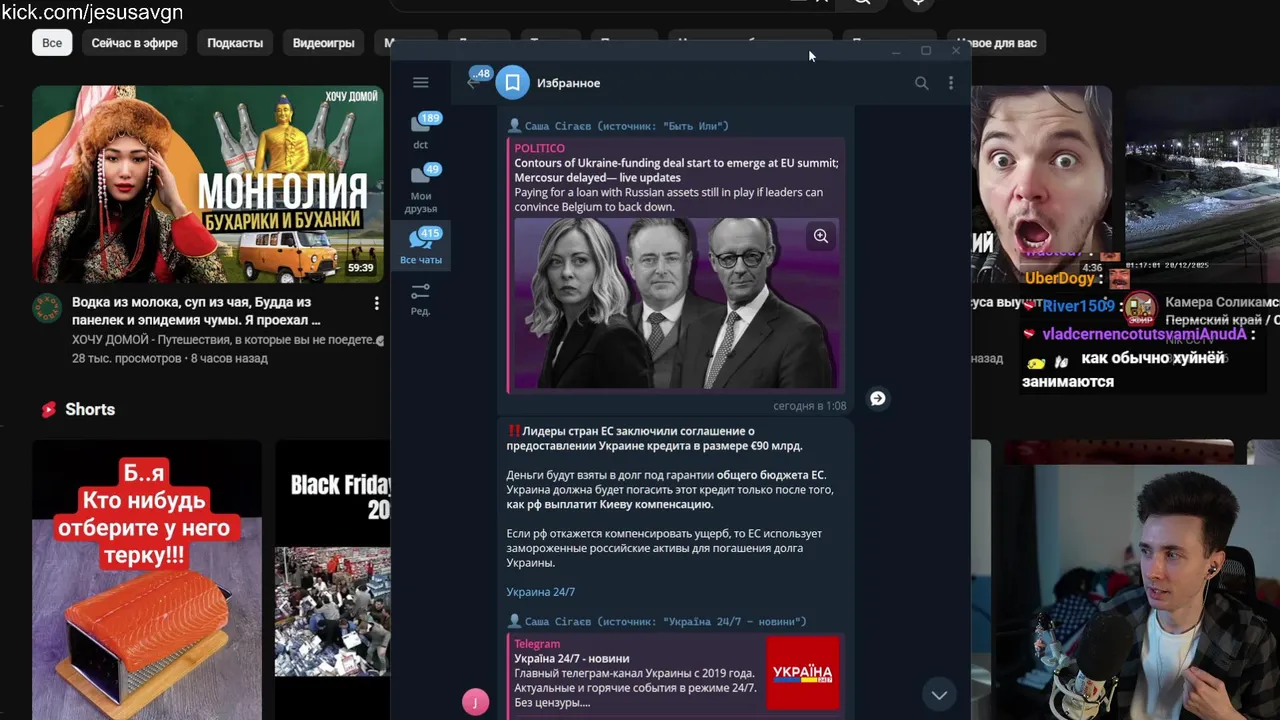
Task: Go back using the chat back arrow
Action: [474, 82]
